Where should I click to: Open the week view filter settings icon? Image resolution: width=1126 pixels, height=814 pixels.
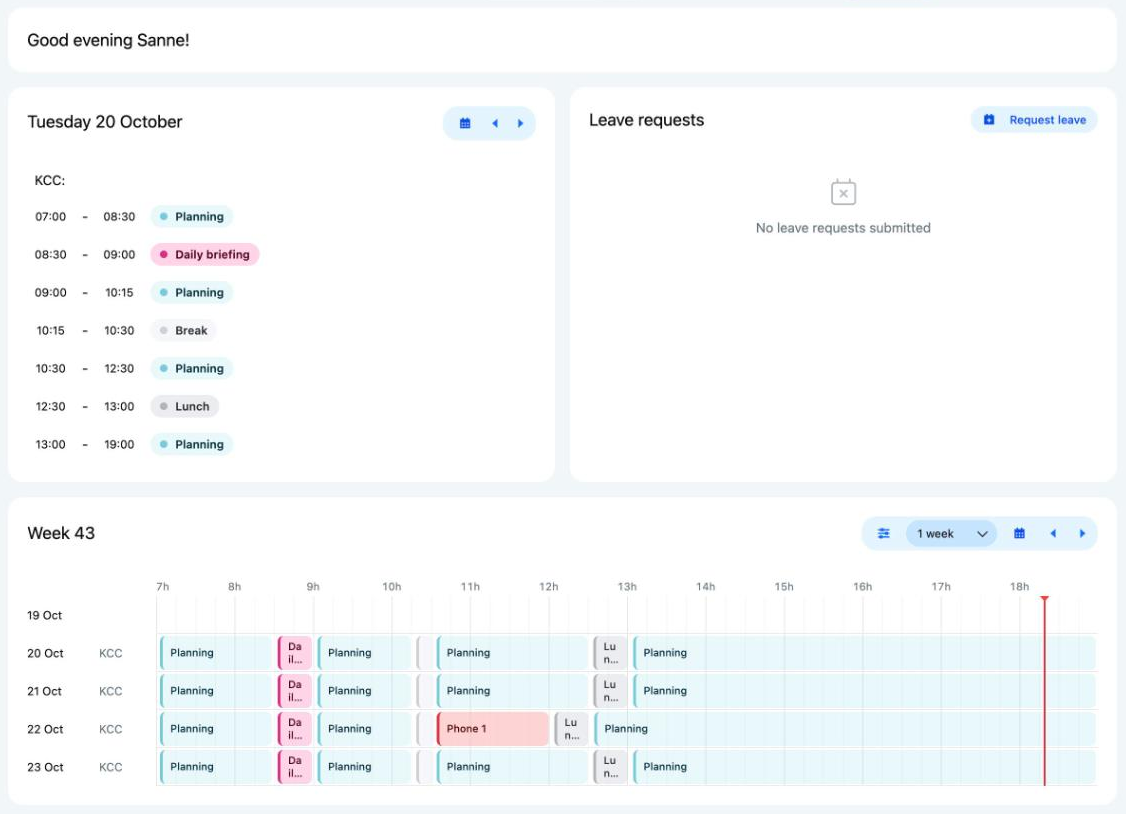[x=883, y=533]
